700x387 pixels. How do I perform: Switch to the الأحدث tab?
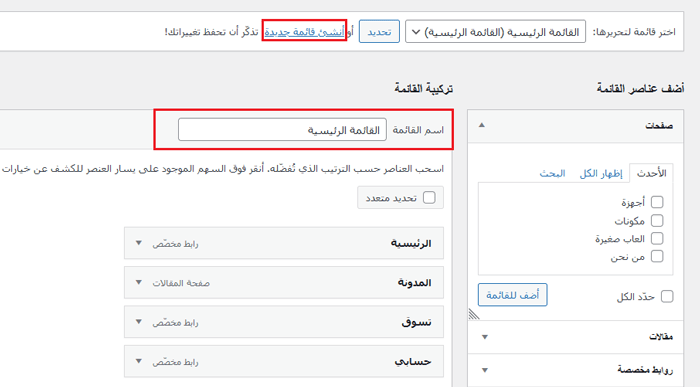click(x=651, y=173)
